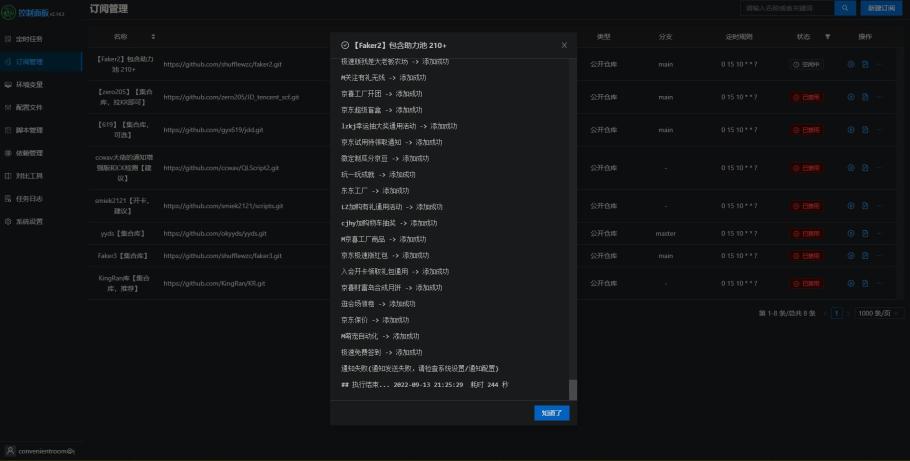The width and height of the screenshot is (910, 461).
Task: Open 依赖管理 in the sidebar
Action: tap(29, 153)
